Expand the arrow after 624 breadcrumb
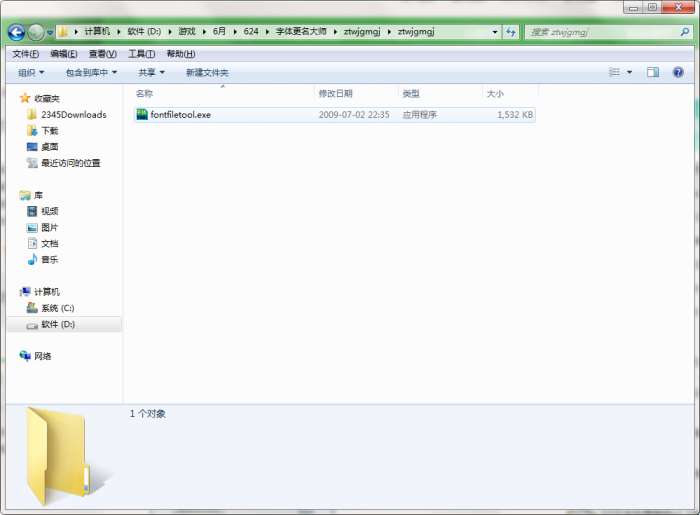700x515 pixels. (267, 32)
